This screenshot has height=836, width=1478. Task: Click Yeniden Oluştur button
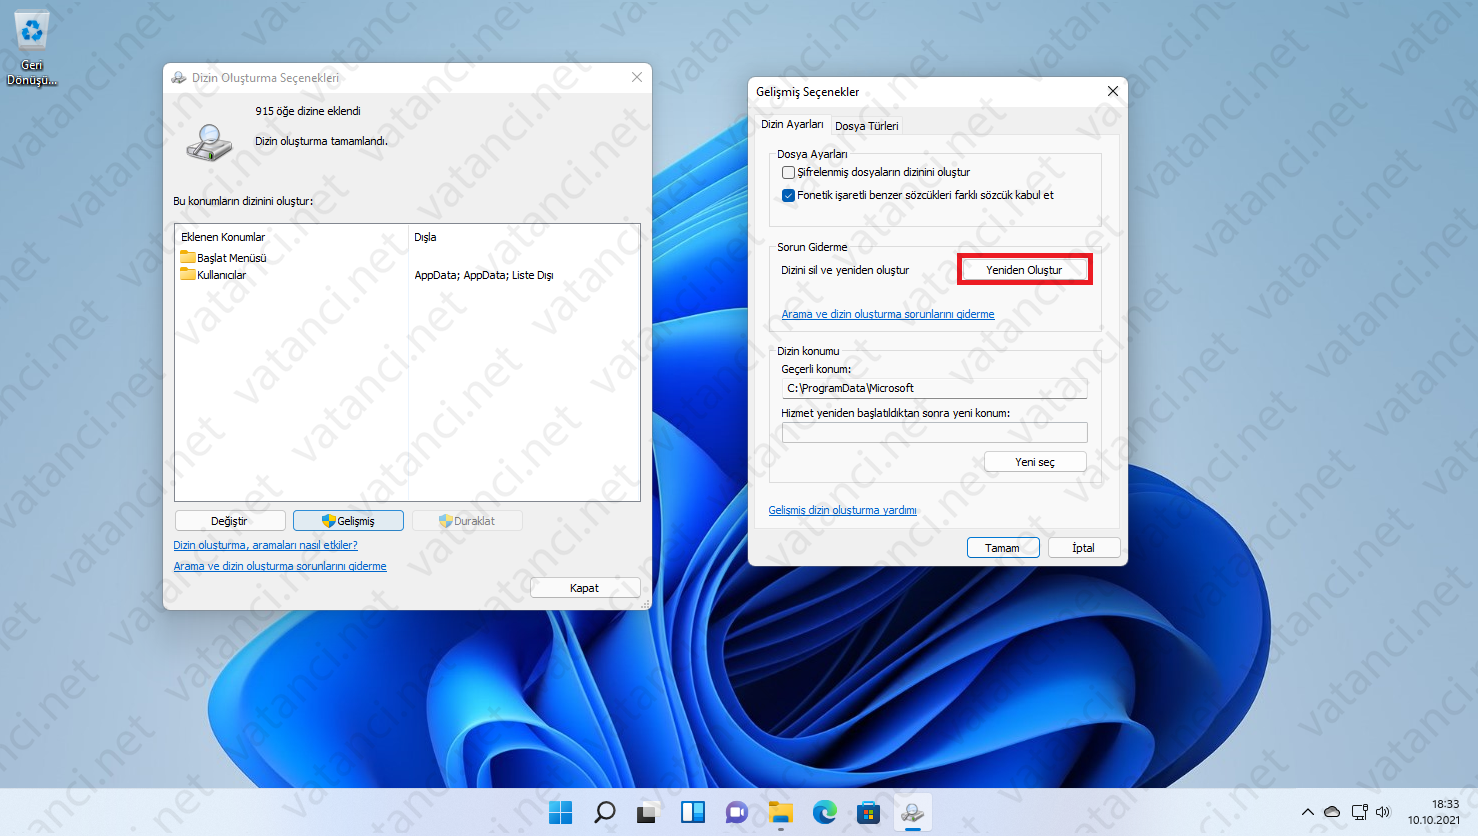pos(1024,270)
